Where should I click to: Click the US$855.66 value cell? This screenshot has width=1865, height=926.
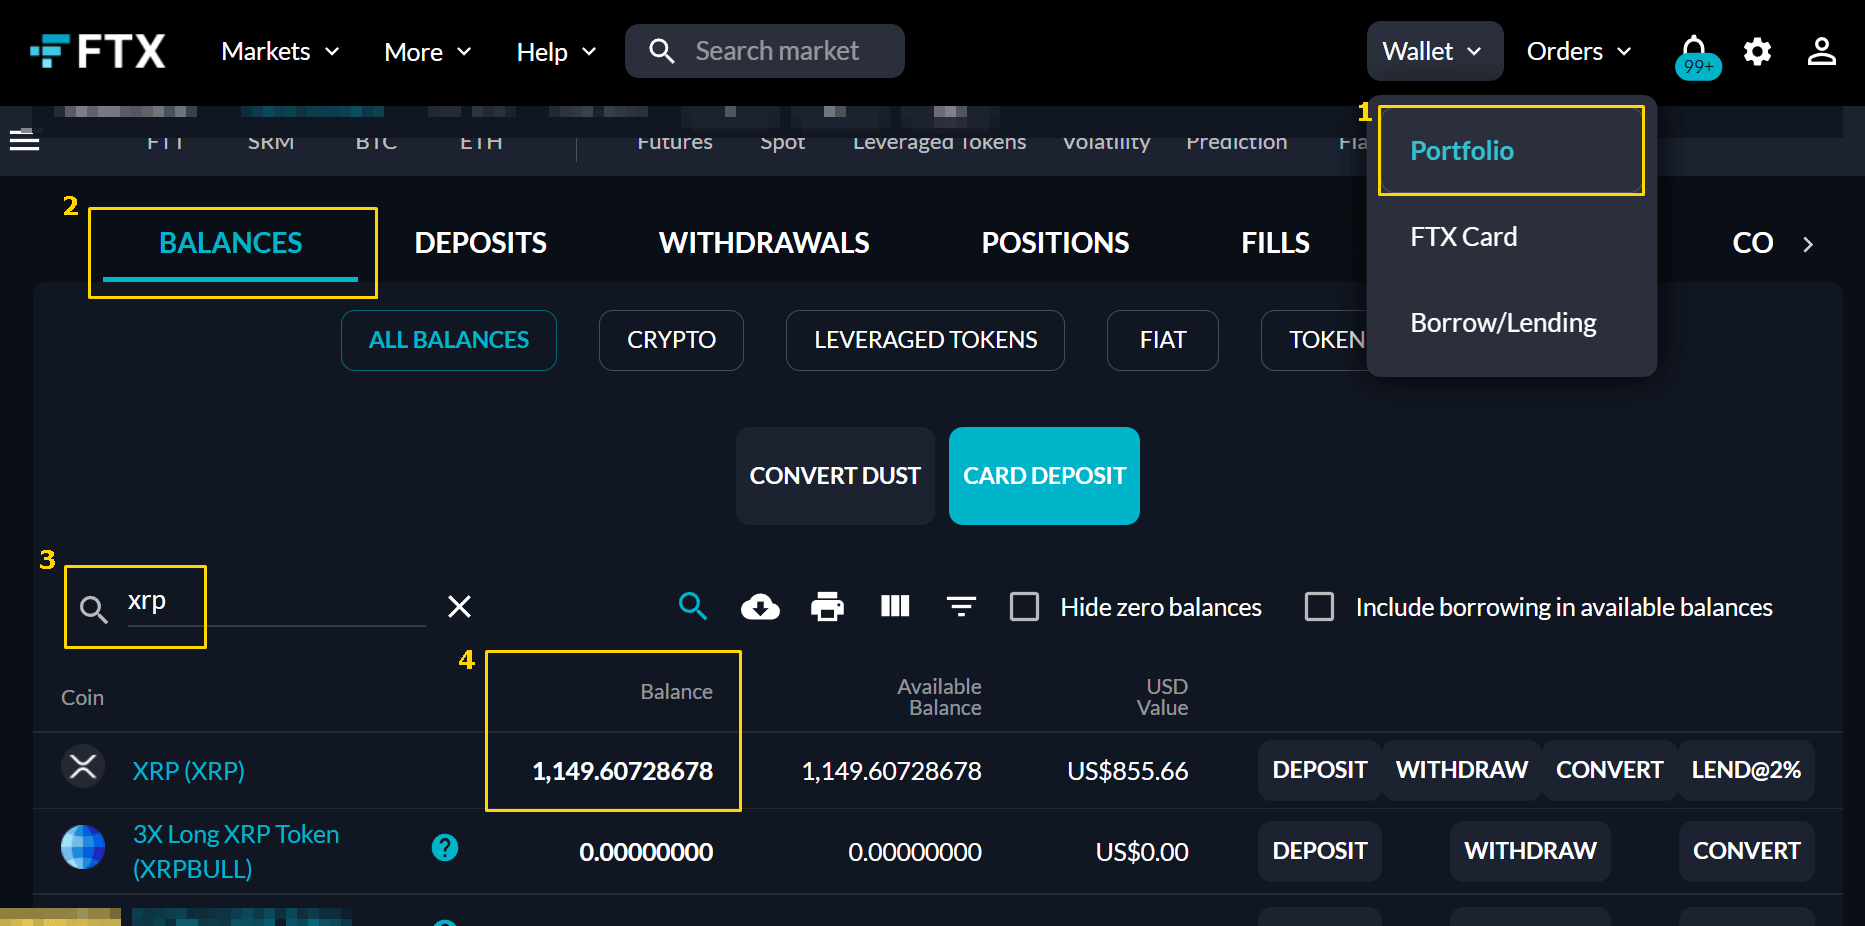click(1127, 771)
